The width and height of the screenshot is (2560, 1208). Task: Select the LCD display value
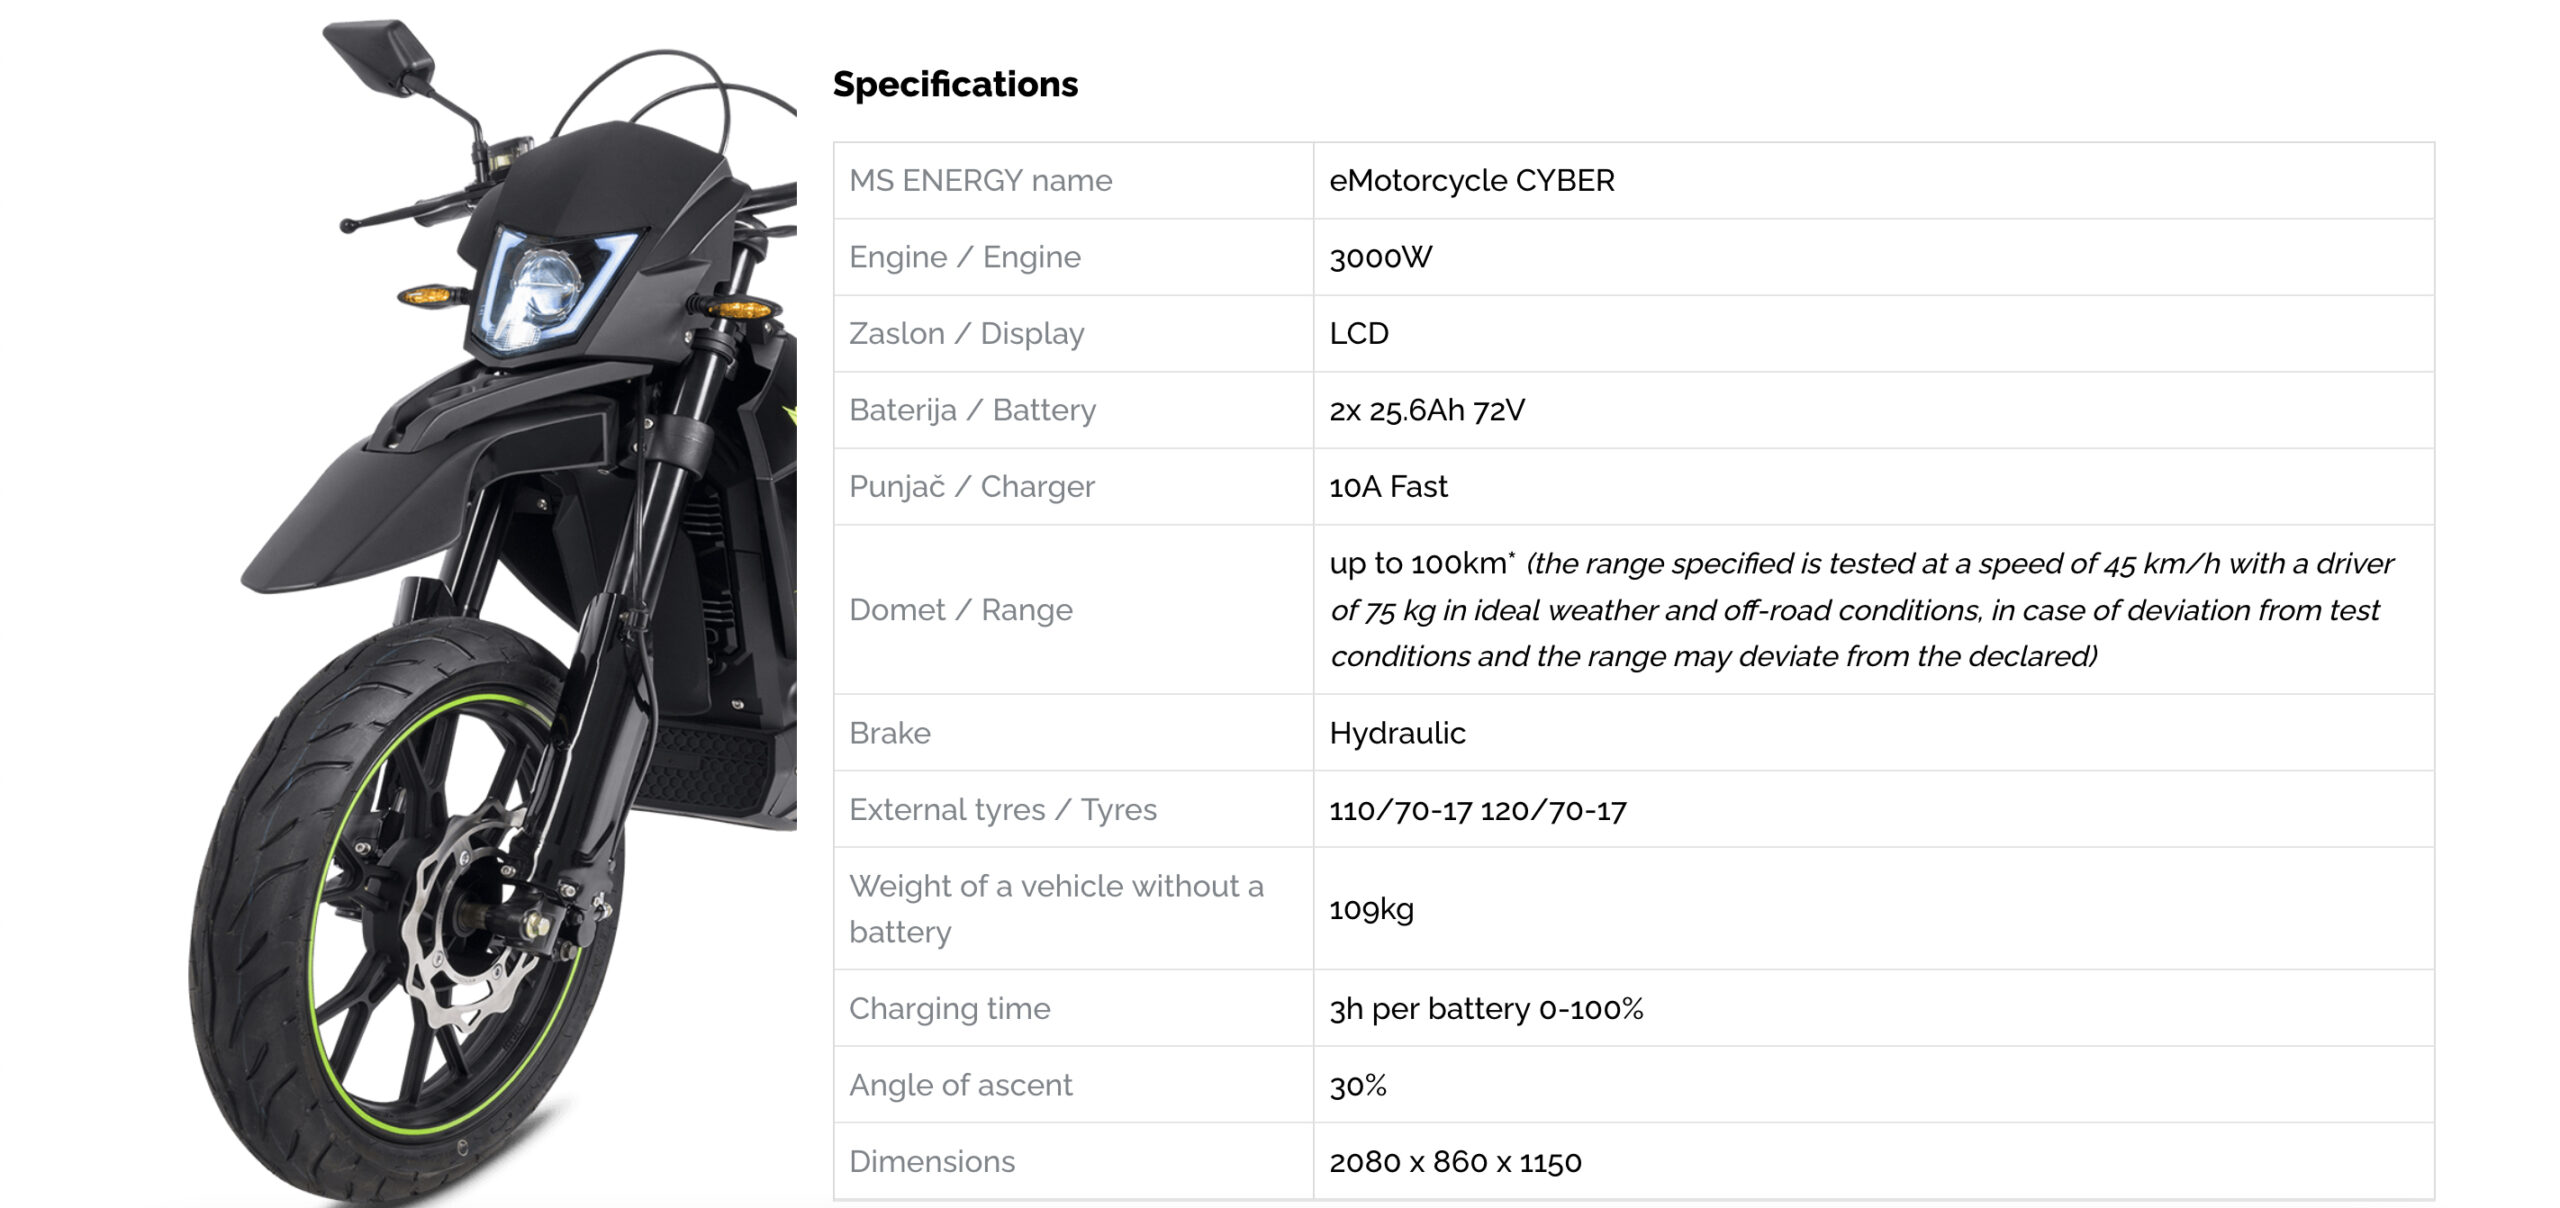(x=1358, y=334)
